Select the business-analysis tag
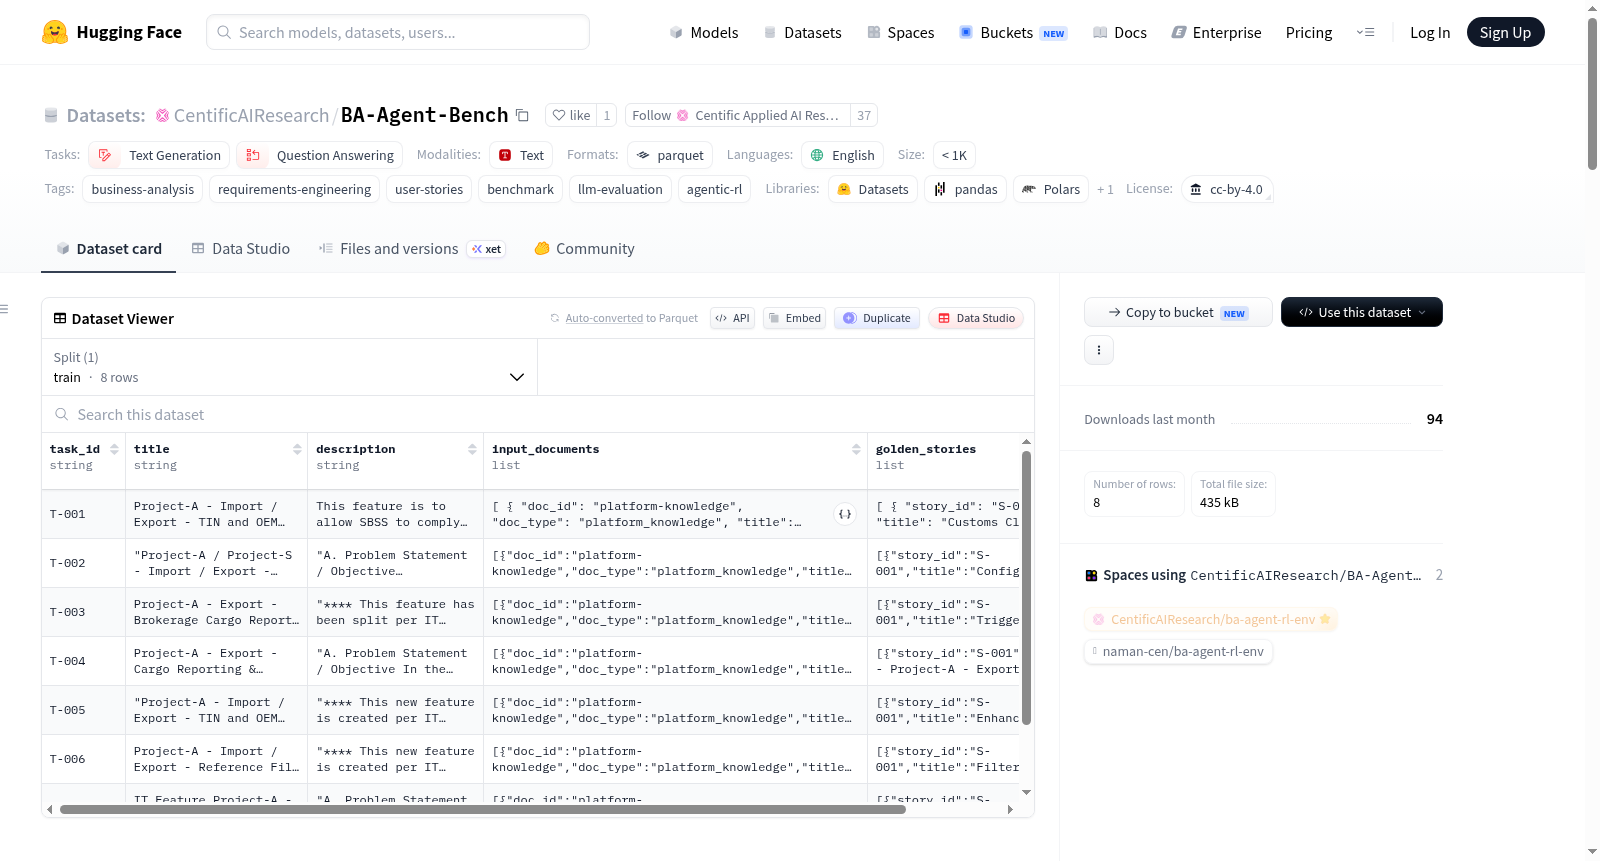 point(143,189)
